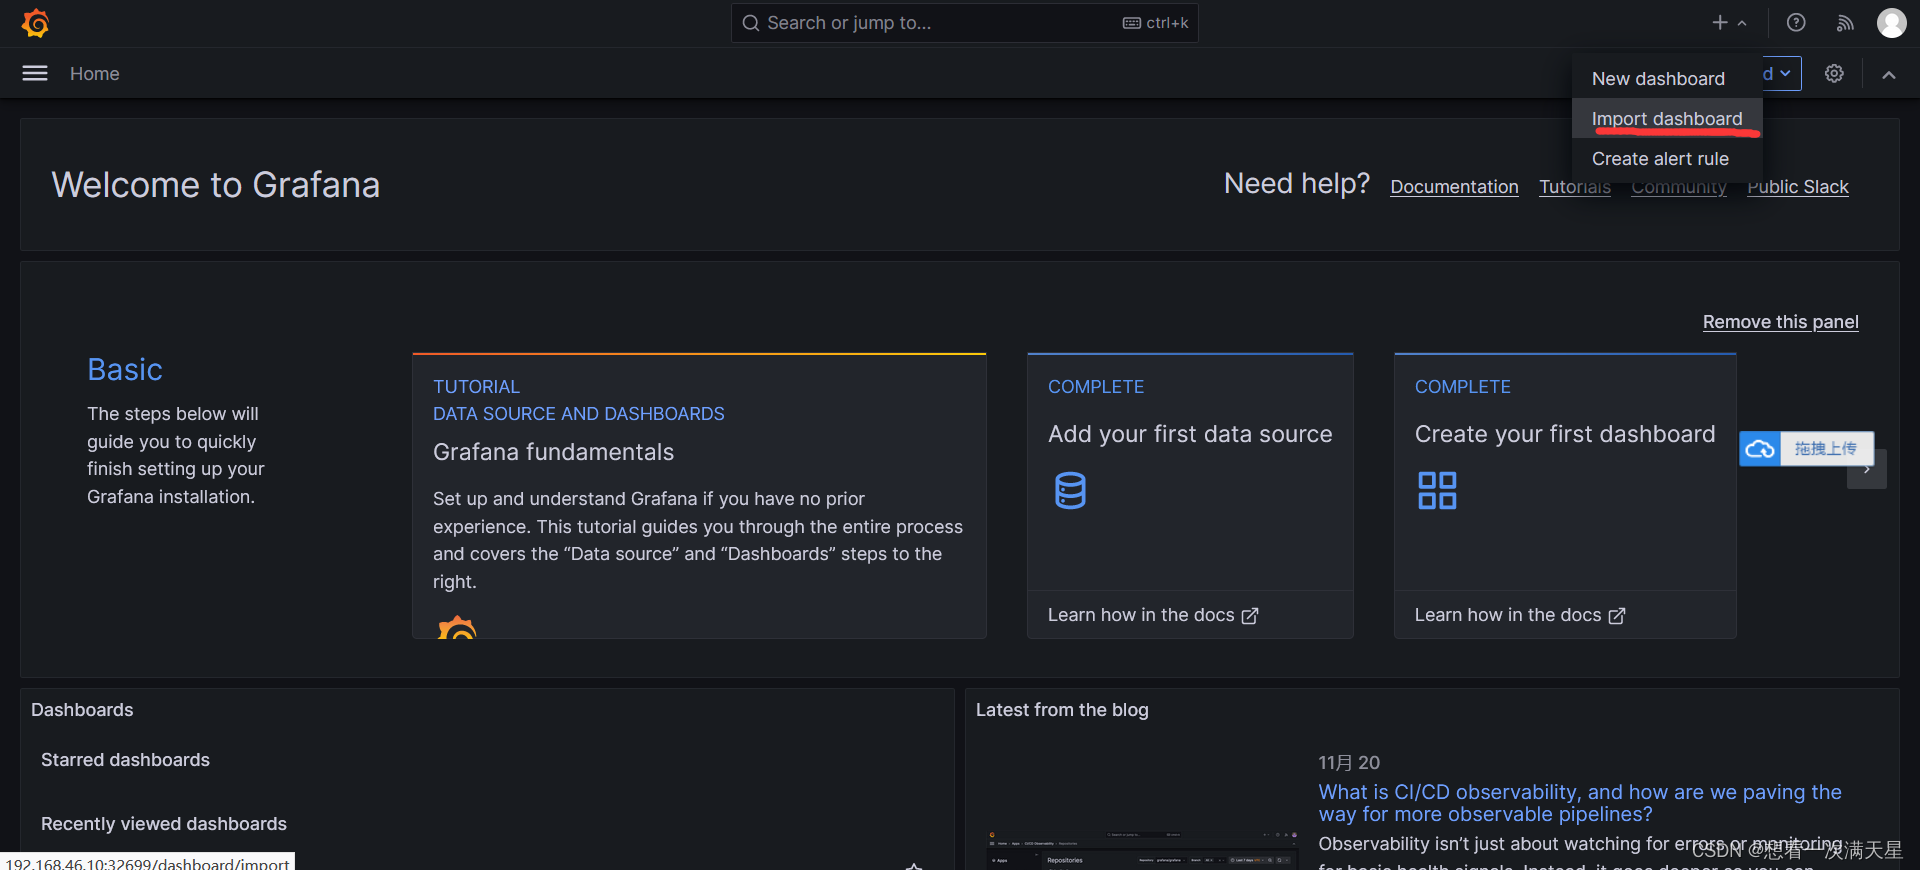1920x870 pixels.
Task: Click DATA SOURCE AND DASHBOARDS label
Action: coord(579,414)
